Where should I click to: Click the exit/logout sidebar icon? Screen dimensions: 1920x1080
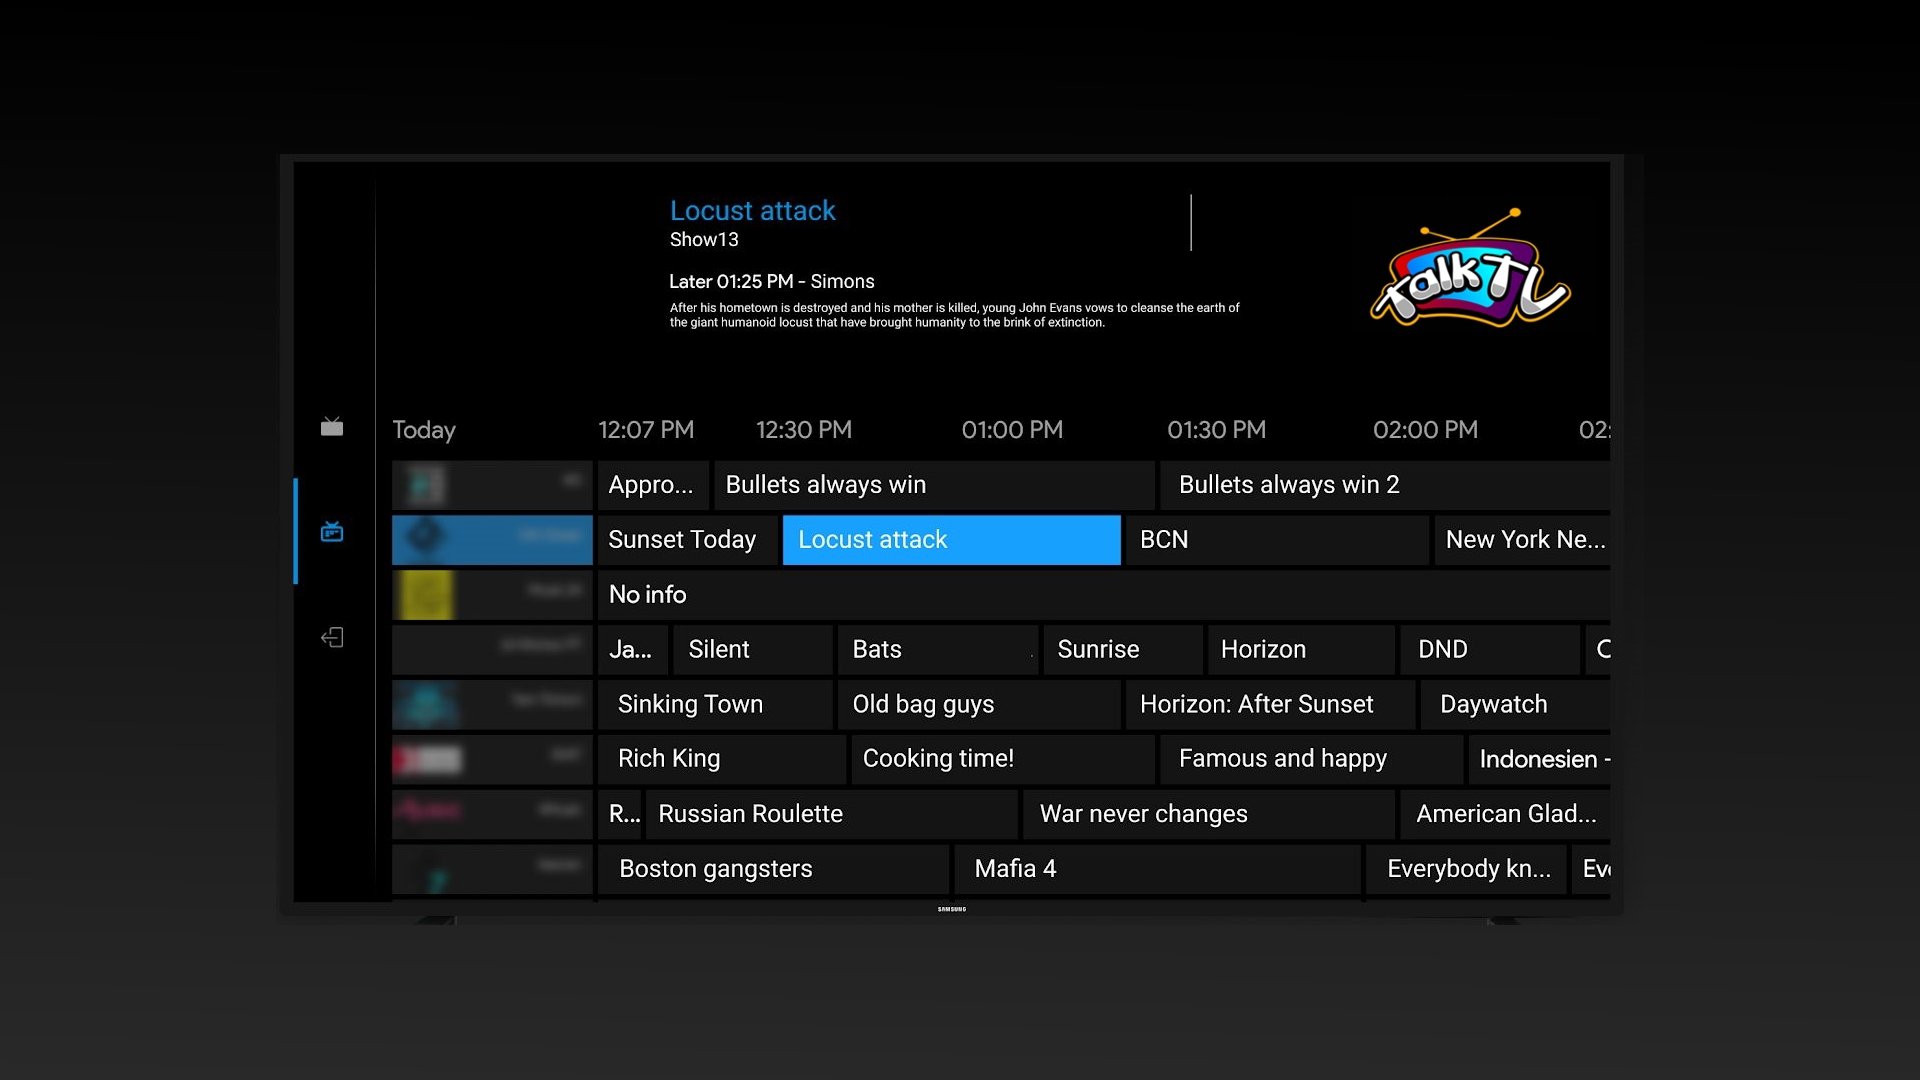click(332, 637)
